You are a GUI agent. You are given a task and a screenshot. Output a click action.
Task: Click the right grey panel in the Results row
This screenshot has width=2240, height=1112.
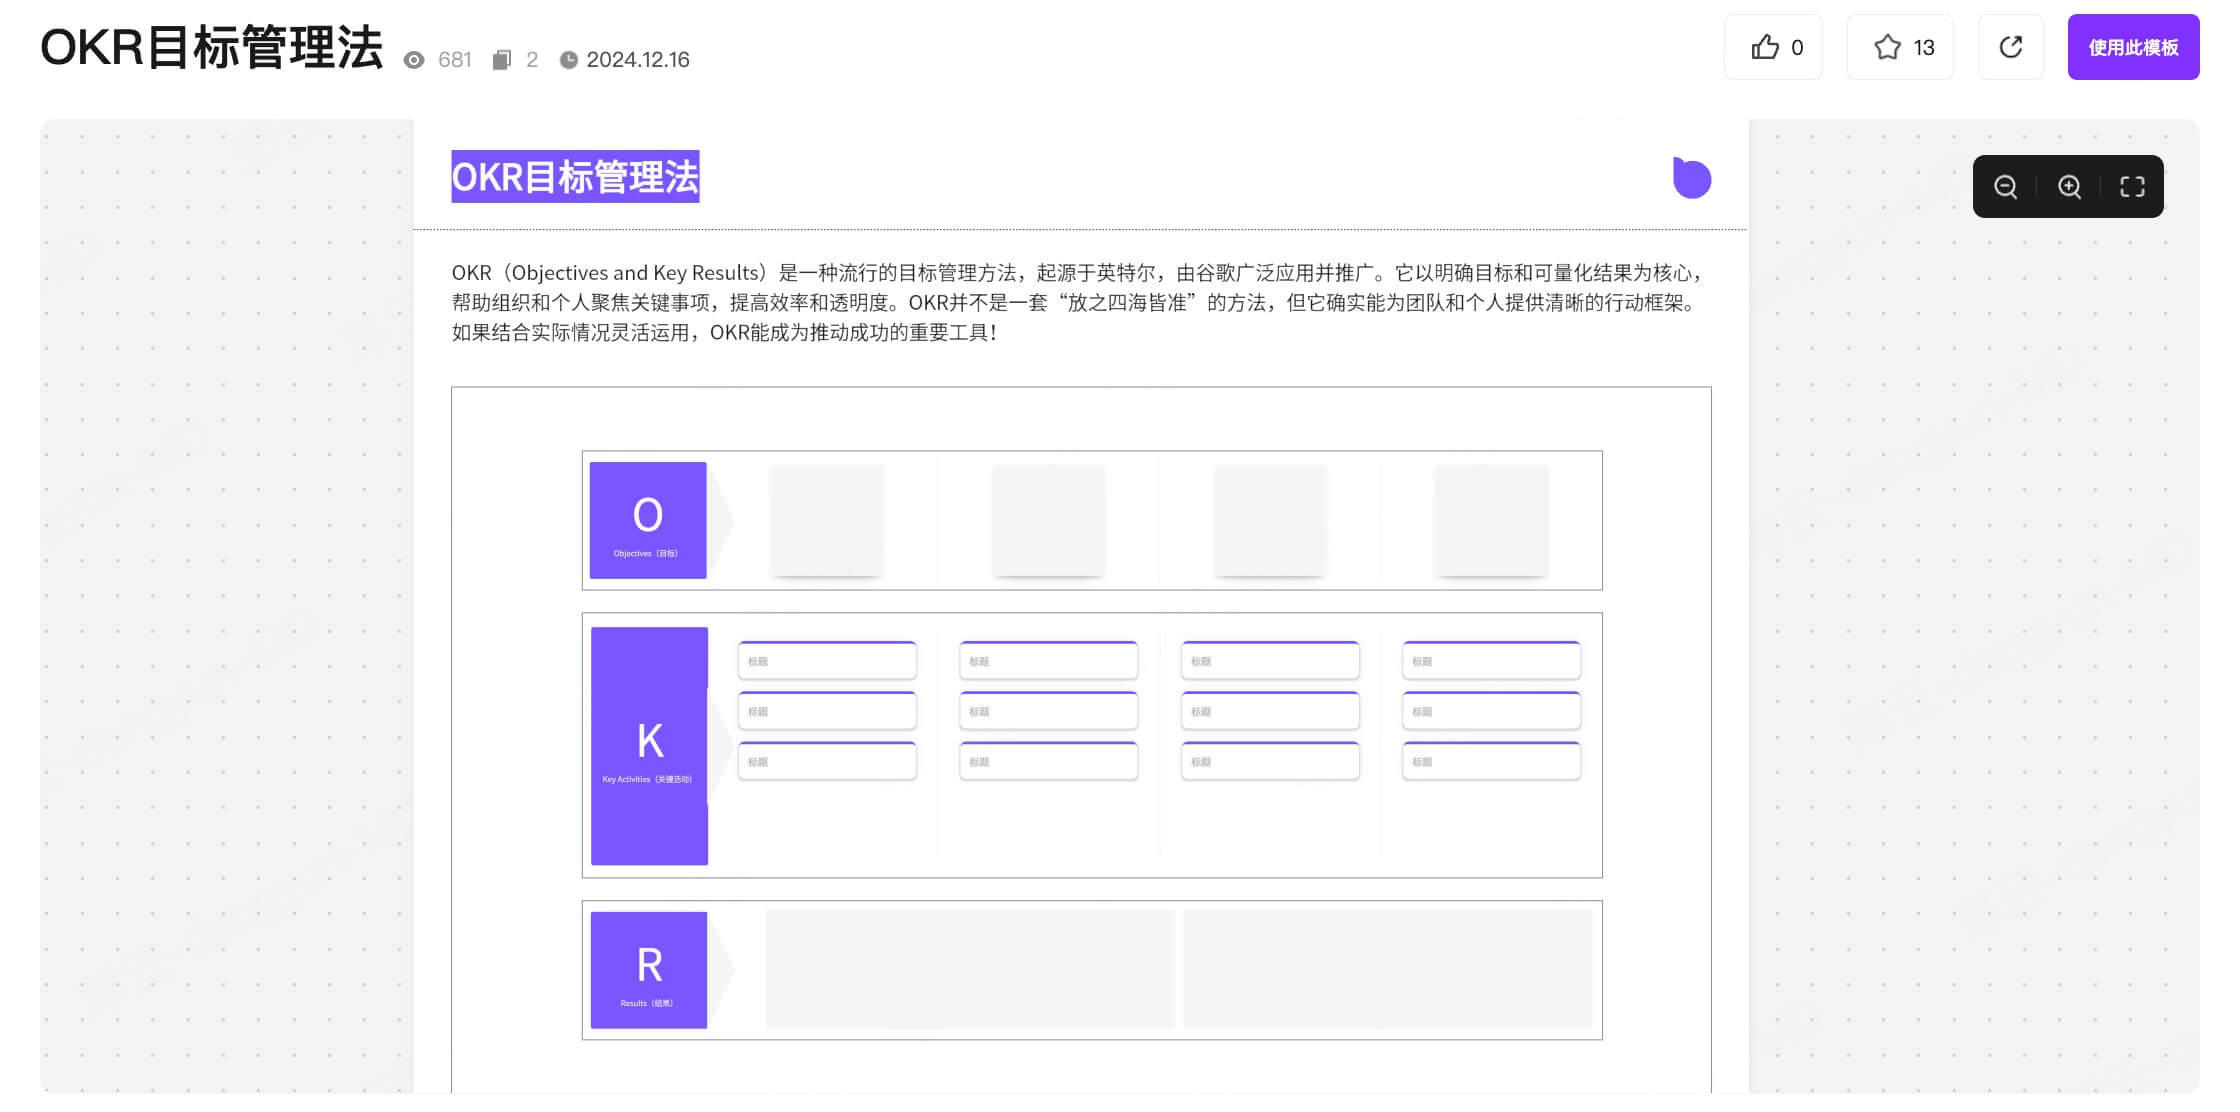click(x=1388, y=969)
